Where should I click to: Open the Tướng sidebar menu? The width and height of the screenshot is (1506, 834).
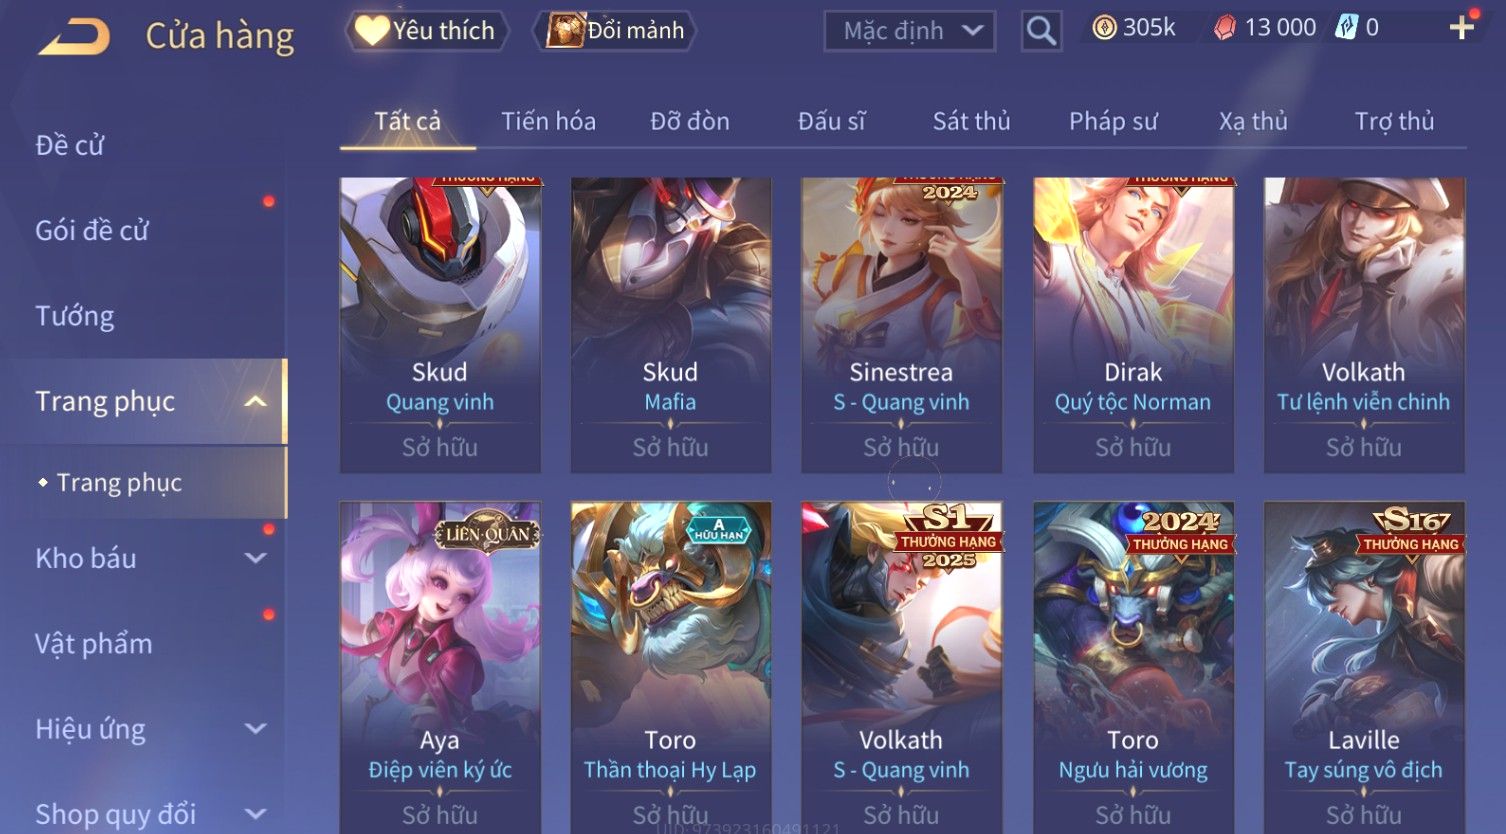(x=75, y=316)
